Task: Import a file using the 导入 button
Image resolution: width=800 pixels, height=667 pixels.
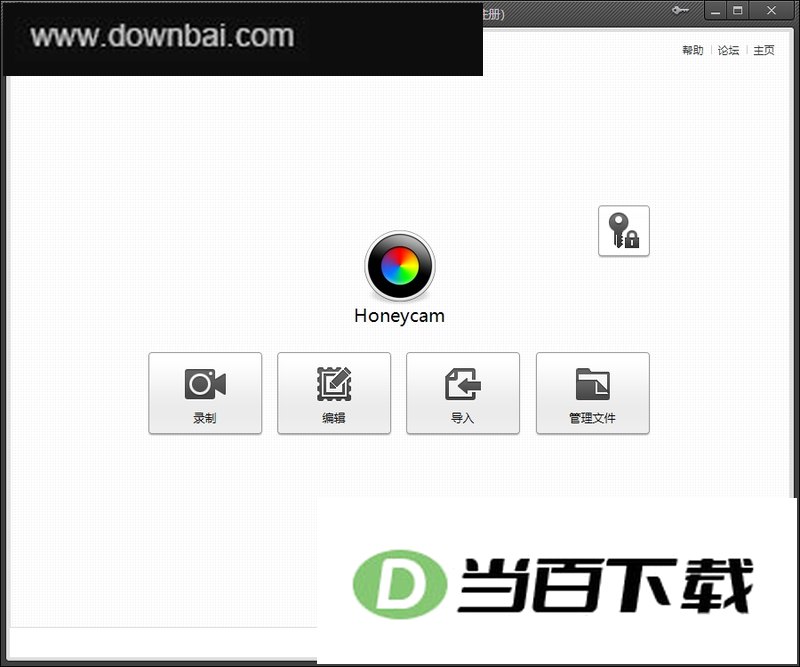Action: point(463,393)
